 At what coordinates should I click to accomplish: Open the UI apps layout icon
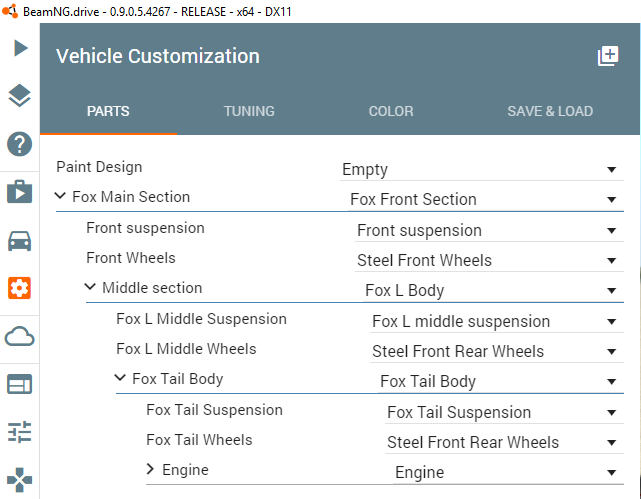pyautogui.click(x=20, y=384)
